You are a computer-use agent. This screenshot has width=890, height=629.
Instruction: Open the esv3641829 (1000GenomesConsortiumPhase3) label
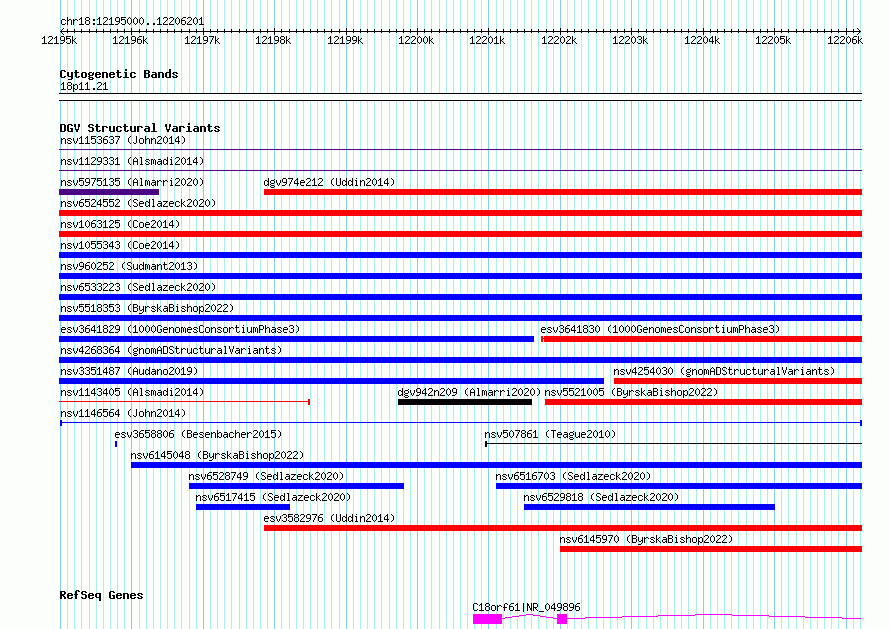pyautogui.click(x=180, y=329)
